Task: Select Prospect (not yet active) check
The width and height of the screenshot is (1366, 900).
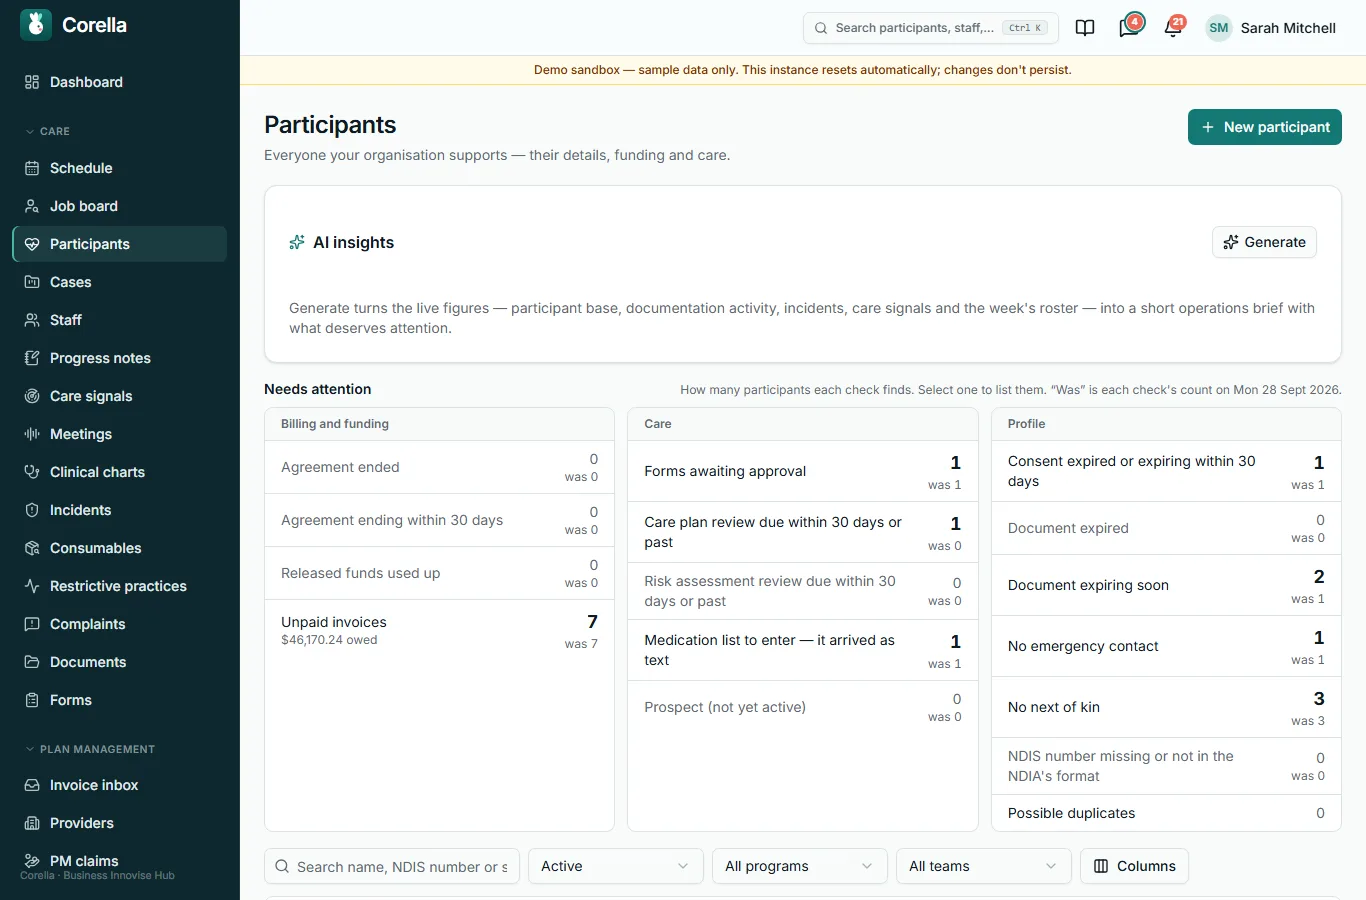Action: click(x=802, y=707)
